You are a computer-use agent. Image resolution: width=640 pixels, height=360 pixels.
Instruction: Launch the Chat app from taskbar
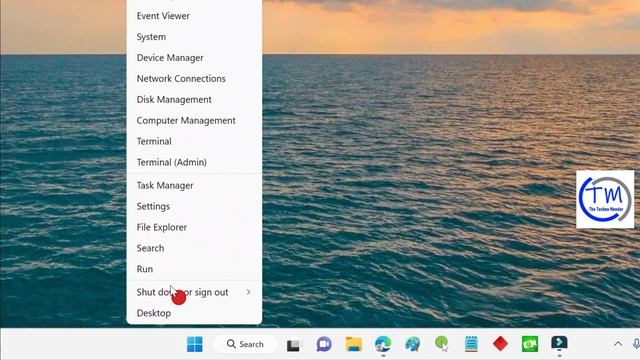click(324, 344)
